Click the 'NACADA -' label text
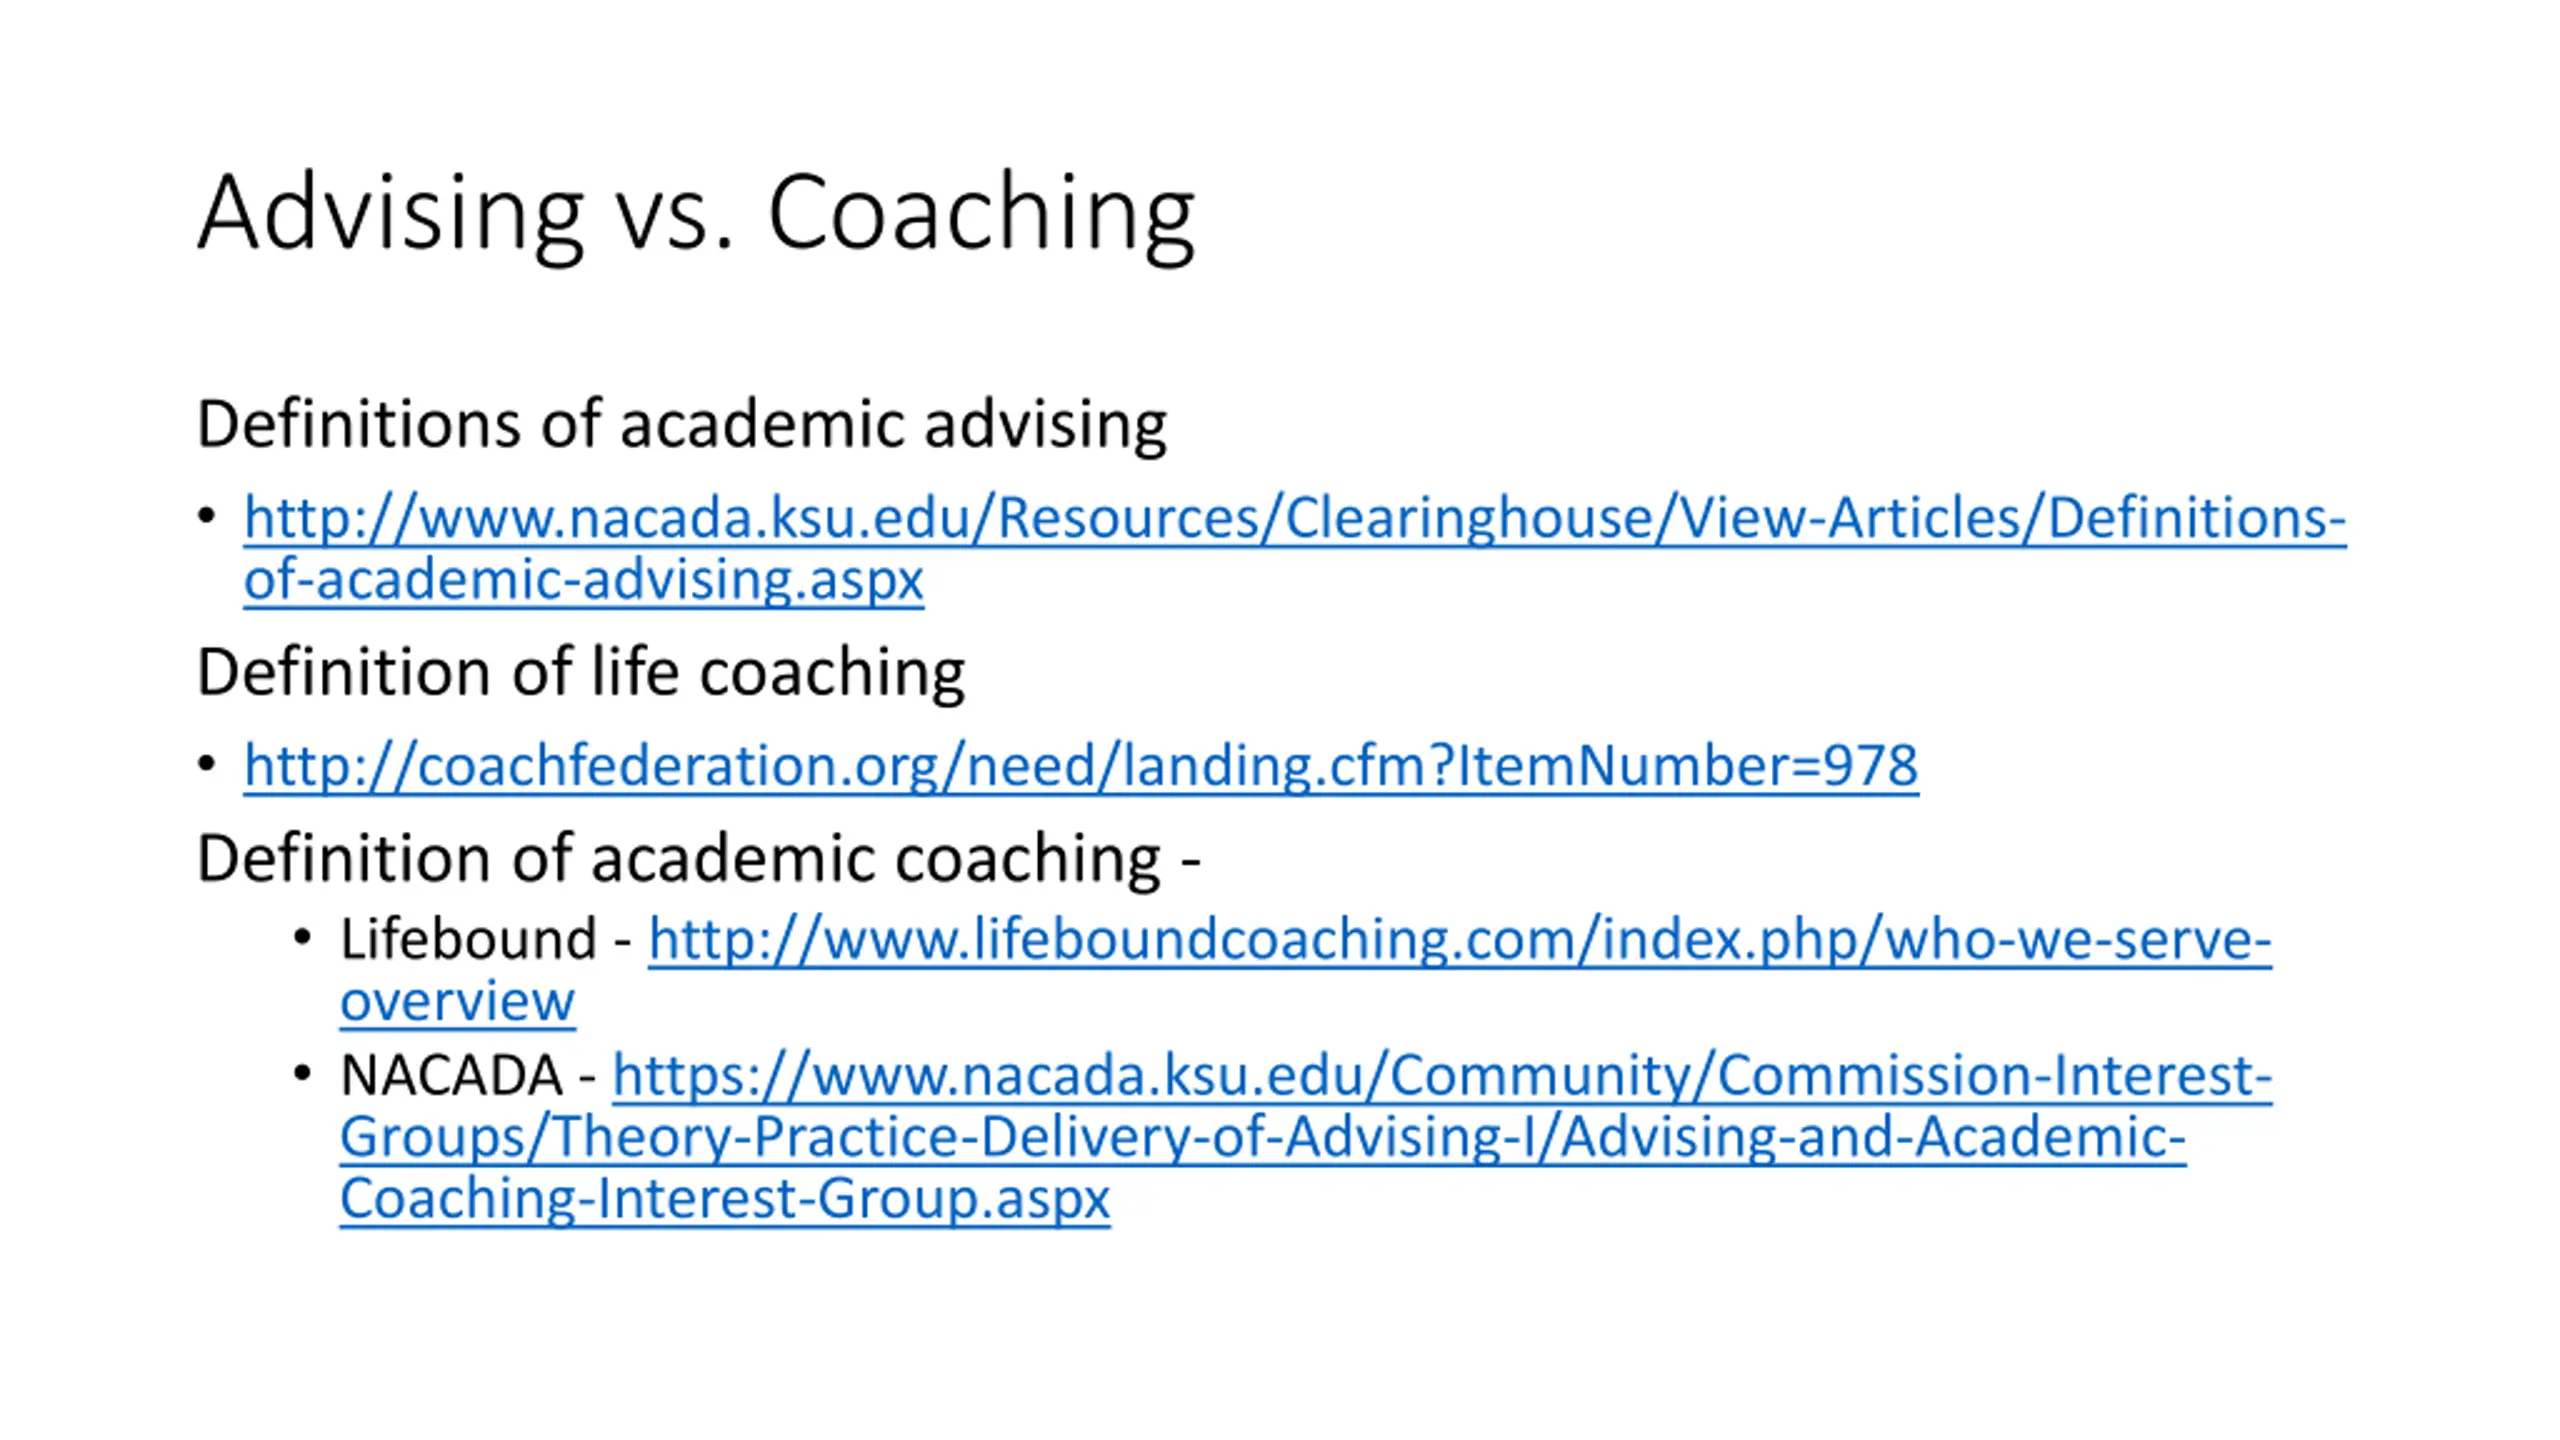The width and height of the screenshot is (2560, 1440). point(468,1076)
